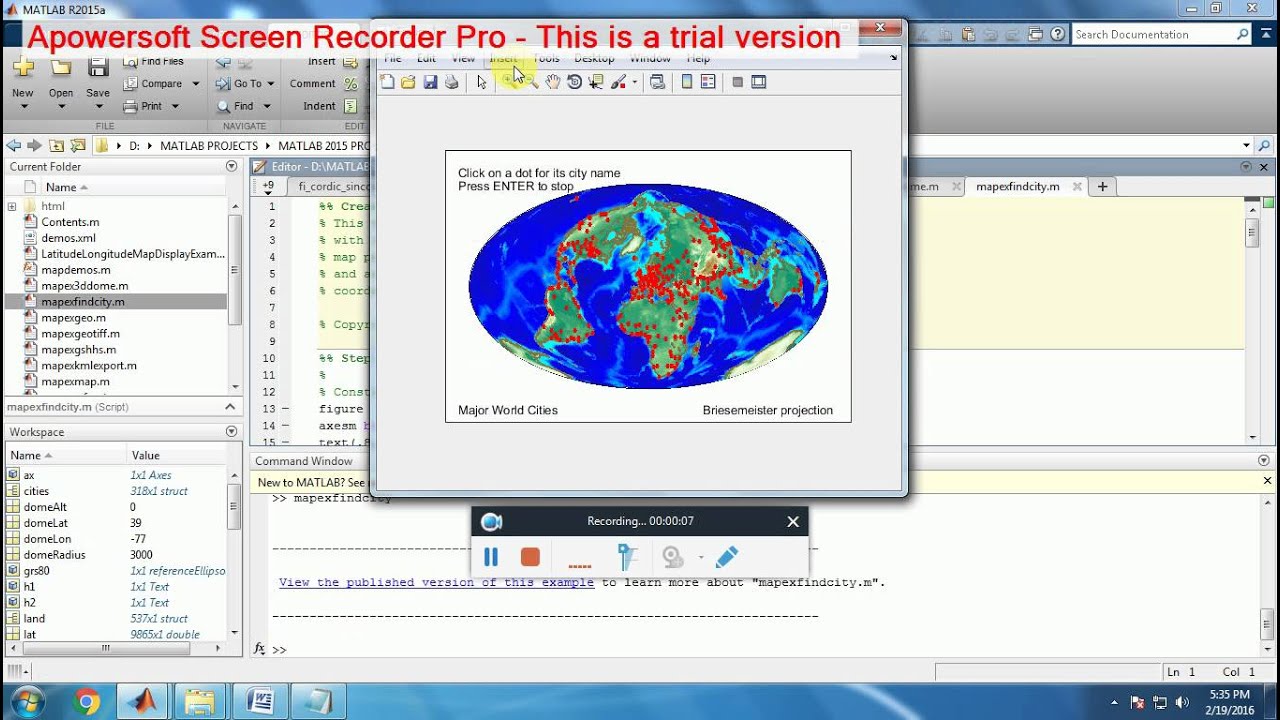Click Find Files button
Image resolution: width=1280 pixels, height=720 pixels.
[154, 62]
